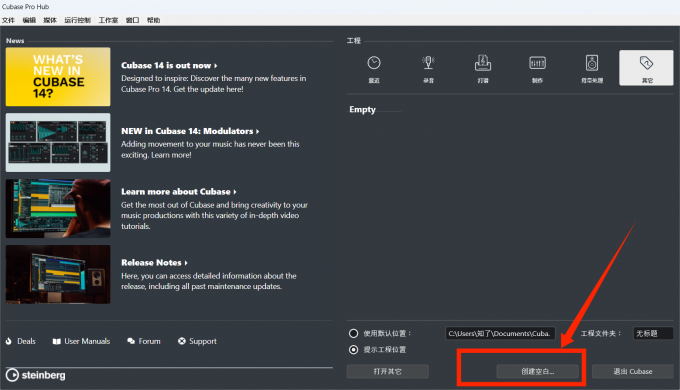680x390 pixels.
Task: Click the 工程文件夹 name field 无标题
Action: point(653,334)
